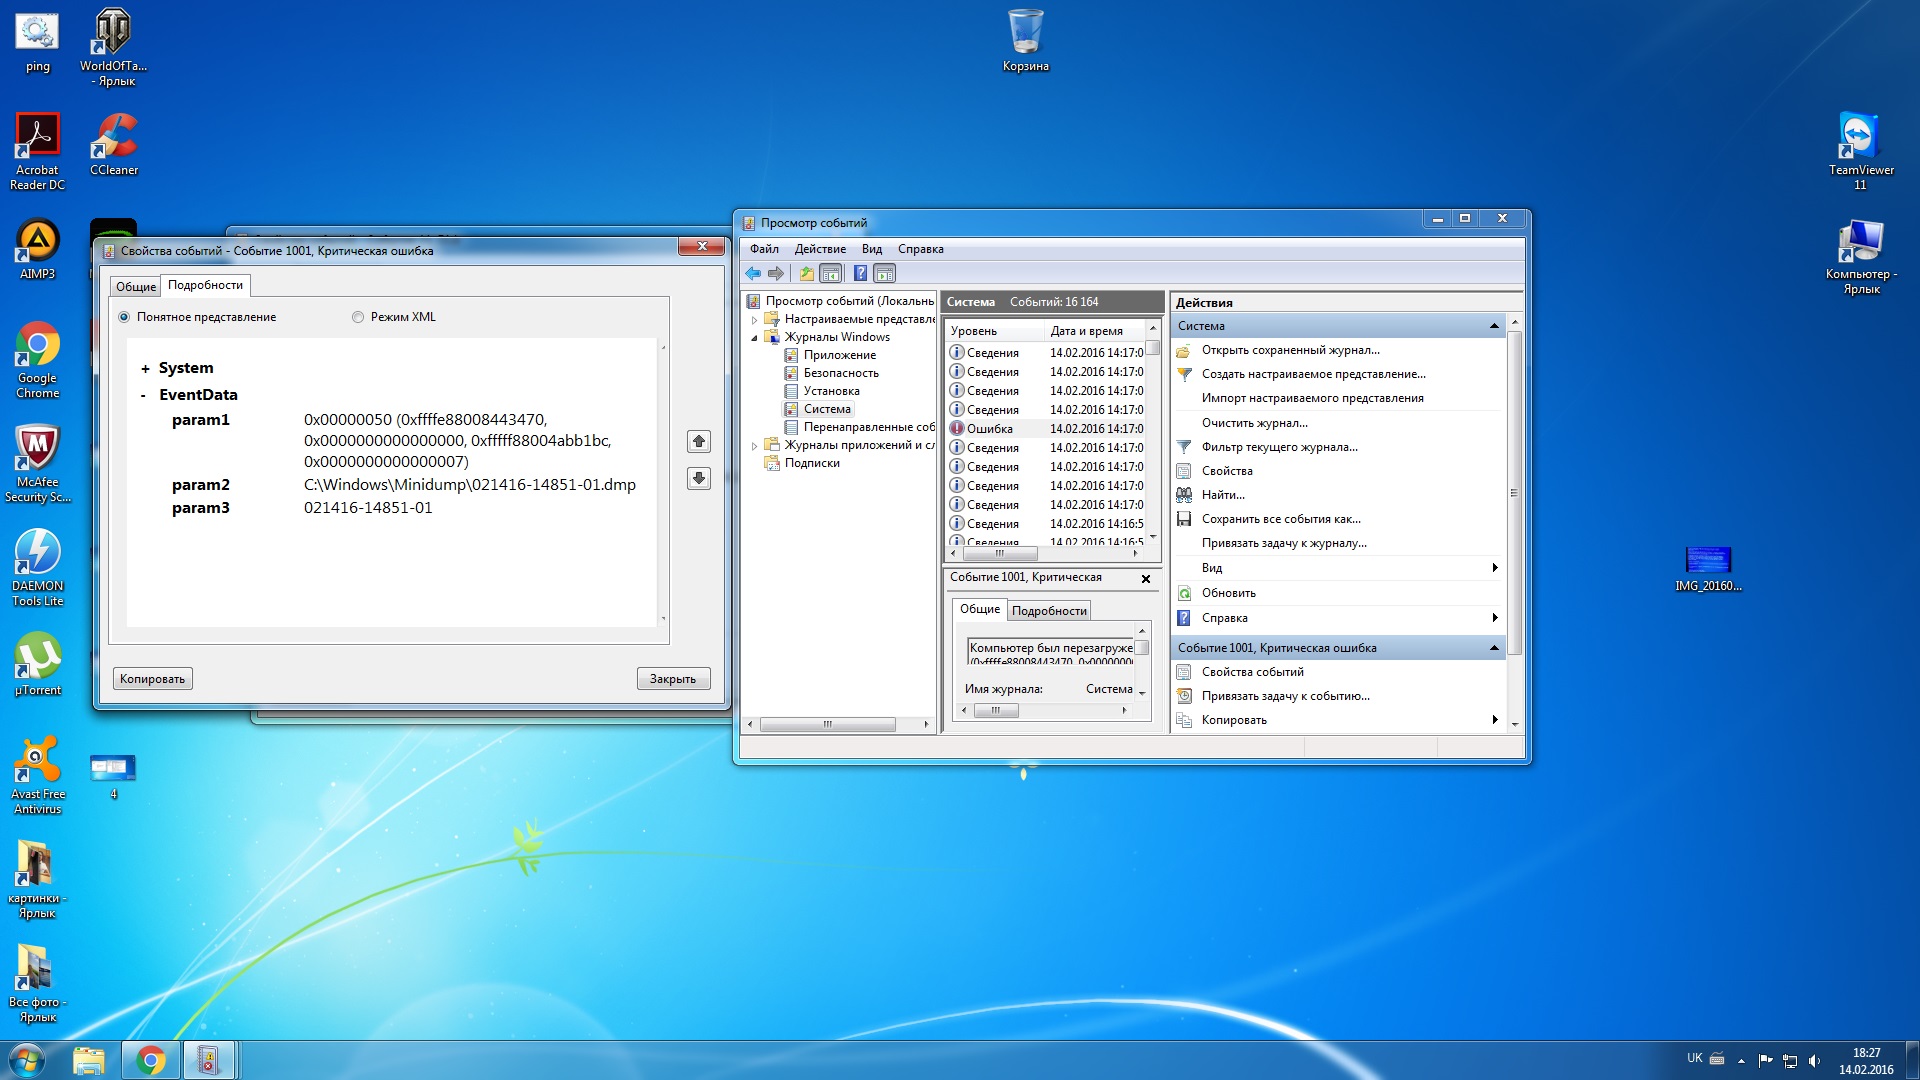Screen dimensions: 1920x1080
Task: Collapse the EventData node
Action: tap(144, 396)
